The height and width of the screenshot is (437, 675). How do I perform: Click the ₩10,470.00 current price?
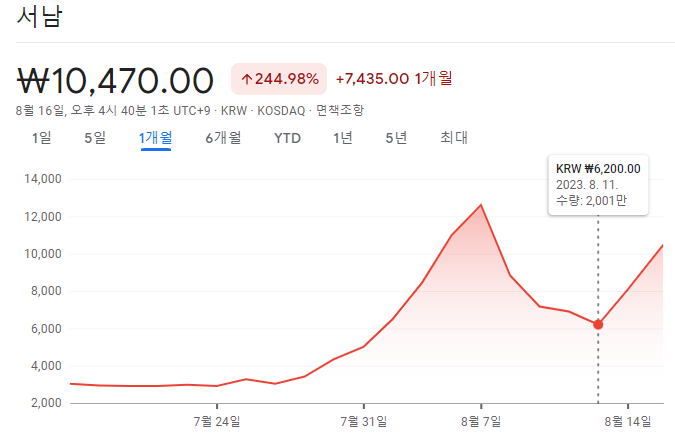click(115, 81)
